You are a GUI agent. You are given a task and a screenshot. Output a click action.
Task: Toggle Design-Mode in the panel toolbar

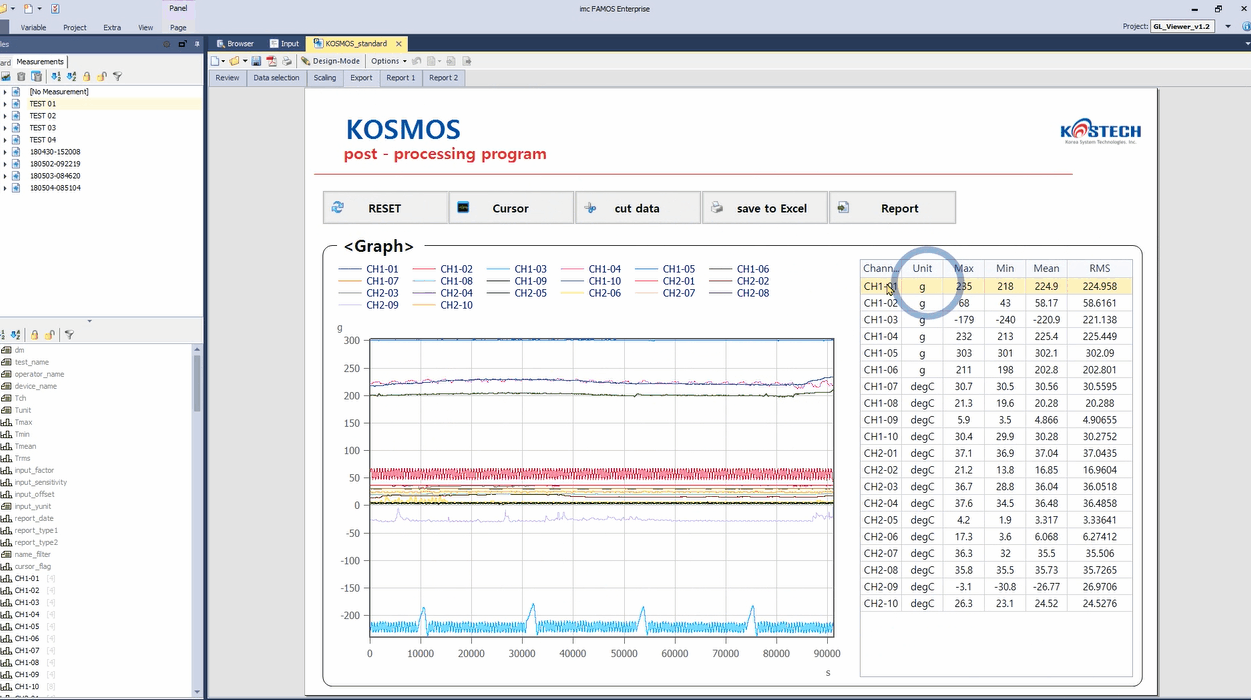click(x=331, y=61)
